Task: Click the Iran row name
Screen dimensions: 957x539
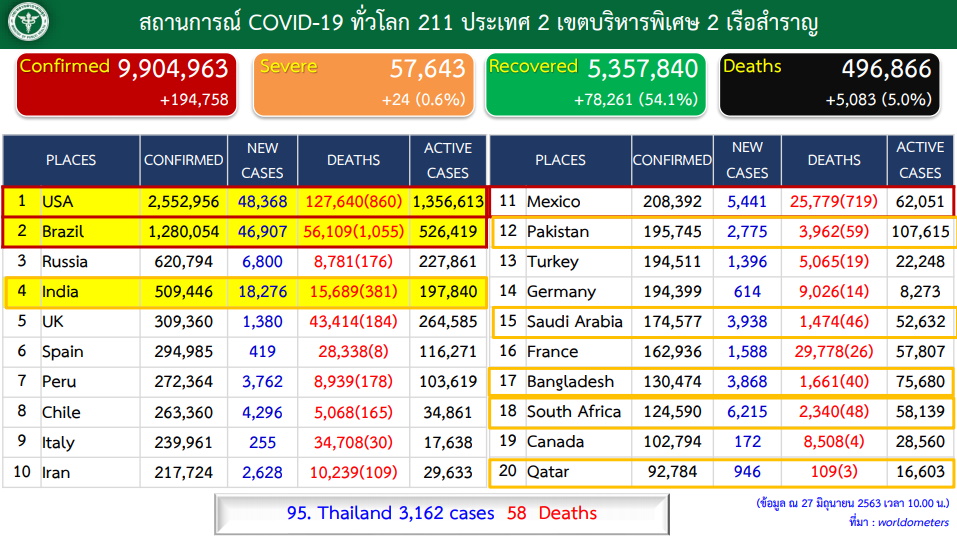Action: (56, 472)
